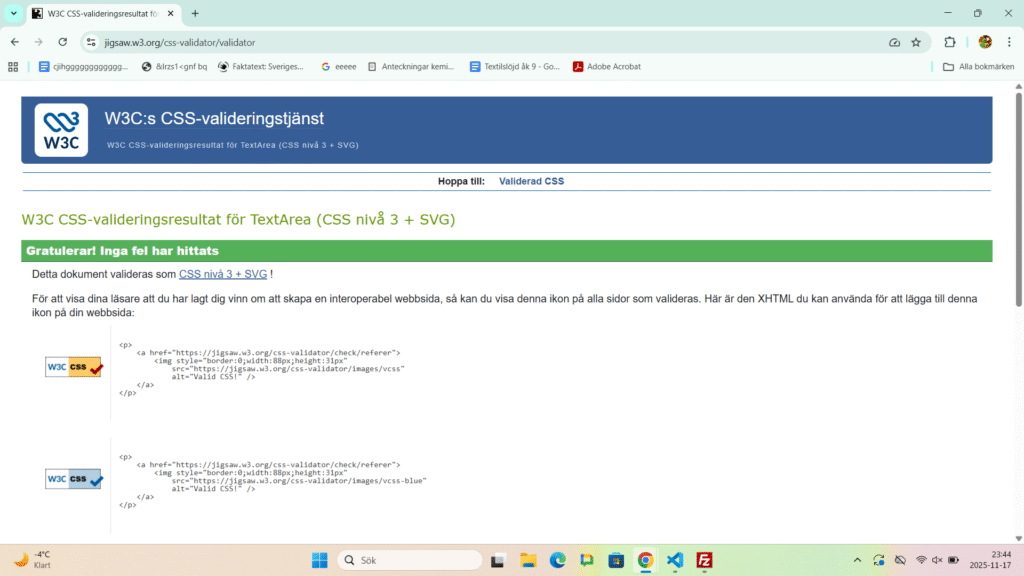
Task: Open a new browser tab
Action: tap(195, 13)
